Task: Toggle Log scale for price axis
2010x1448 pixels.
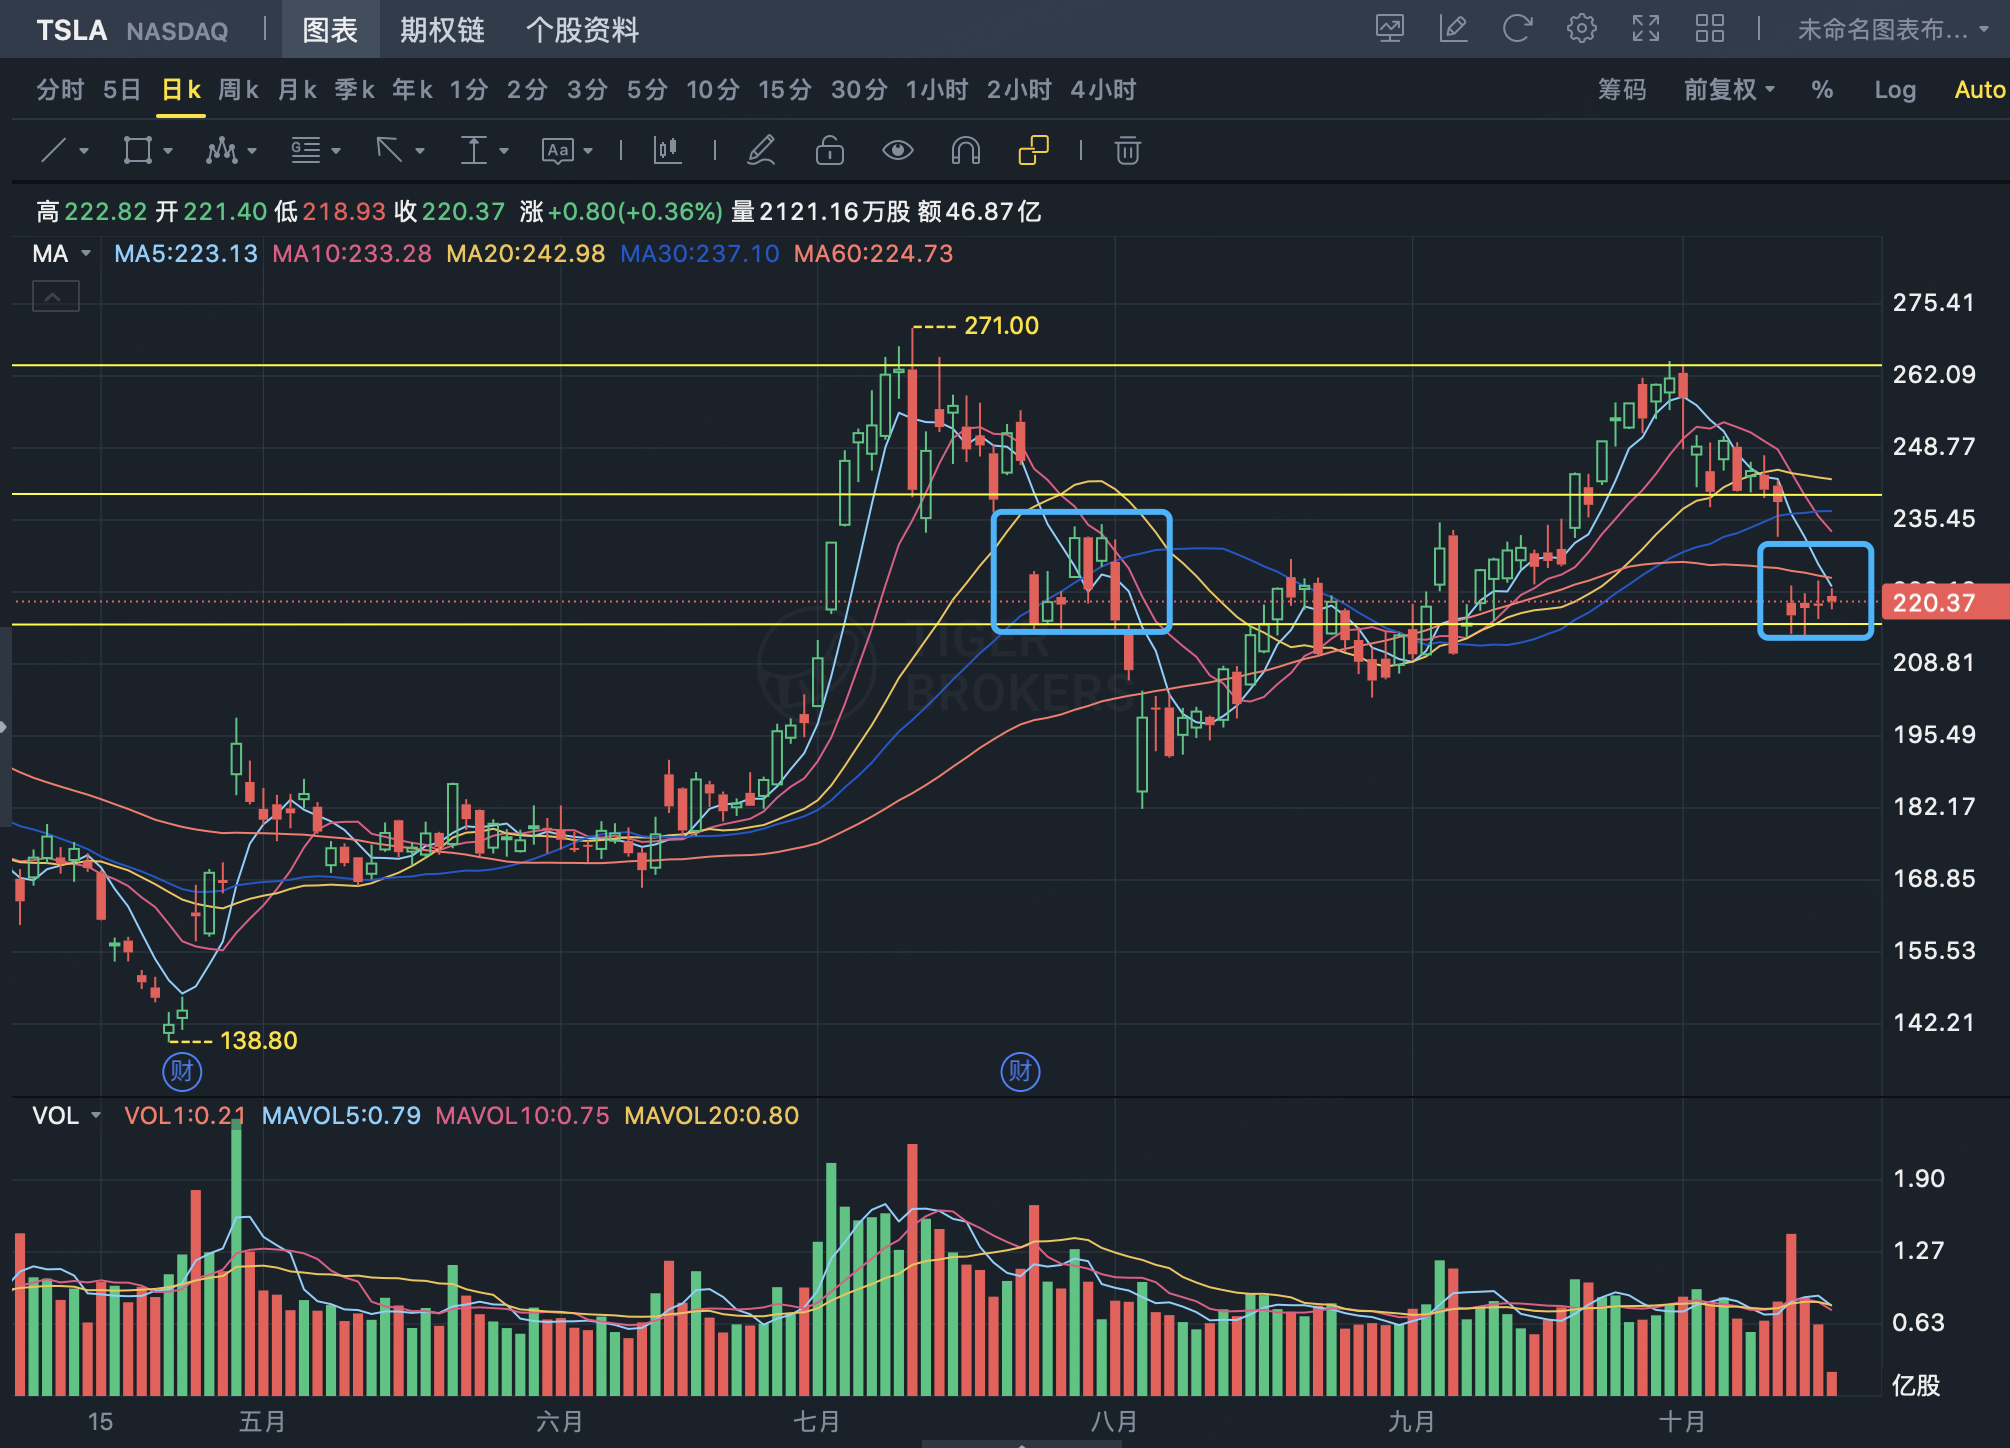Action: (1894, 90)
